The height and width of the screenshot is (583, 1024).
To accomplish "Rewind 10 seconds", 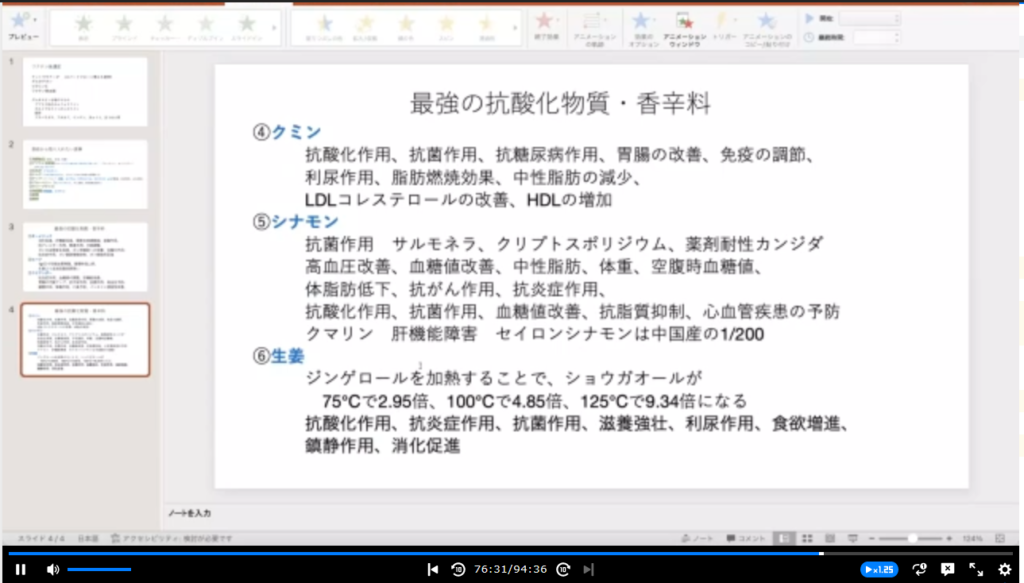I will coord(458,569).
